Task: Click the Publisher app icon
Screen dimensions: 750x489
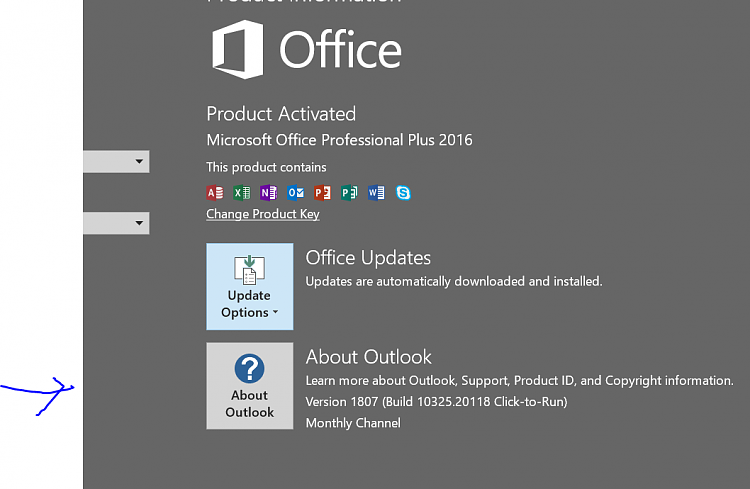Action: point(349,192)
